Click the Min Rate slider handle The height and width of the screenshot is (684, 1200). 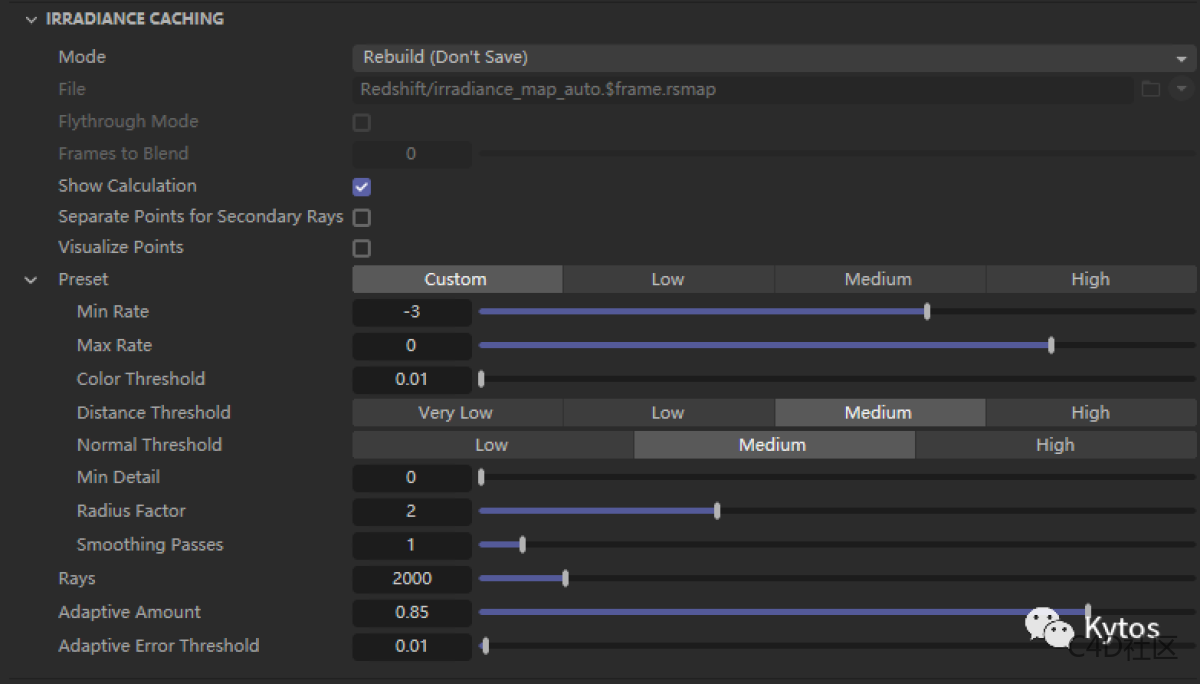pyautogui.click(x=926, y=311)
